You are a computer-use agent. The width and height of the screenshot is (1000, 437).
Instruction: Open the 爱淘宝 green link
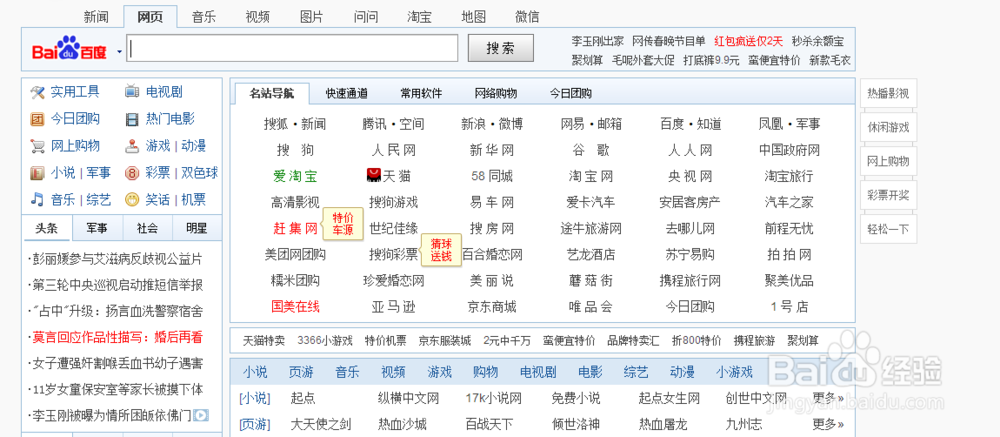[295, 176]
